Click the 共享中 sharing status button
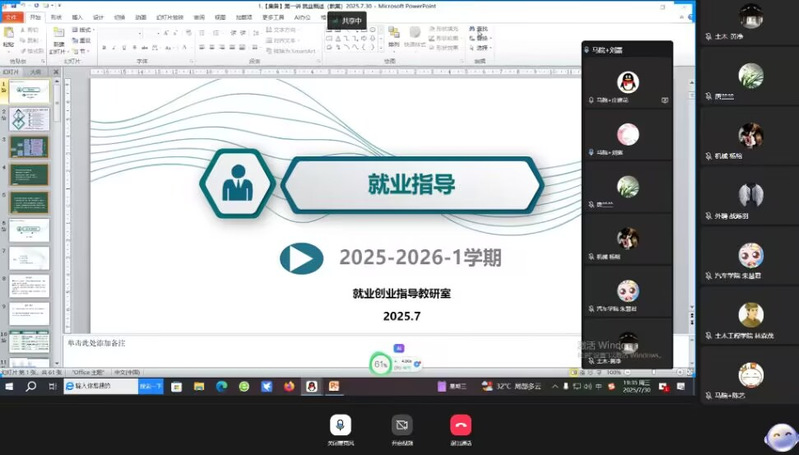This screenshot has height=455, width=799. click(346, 20)
